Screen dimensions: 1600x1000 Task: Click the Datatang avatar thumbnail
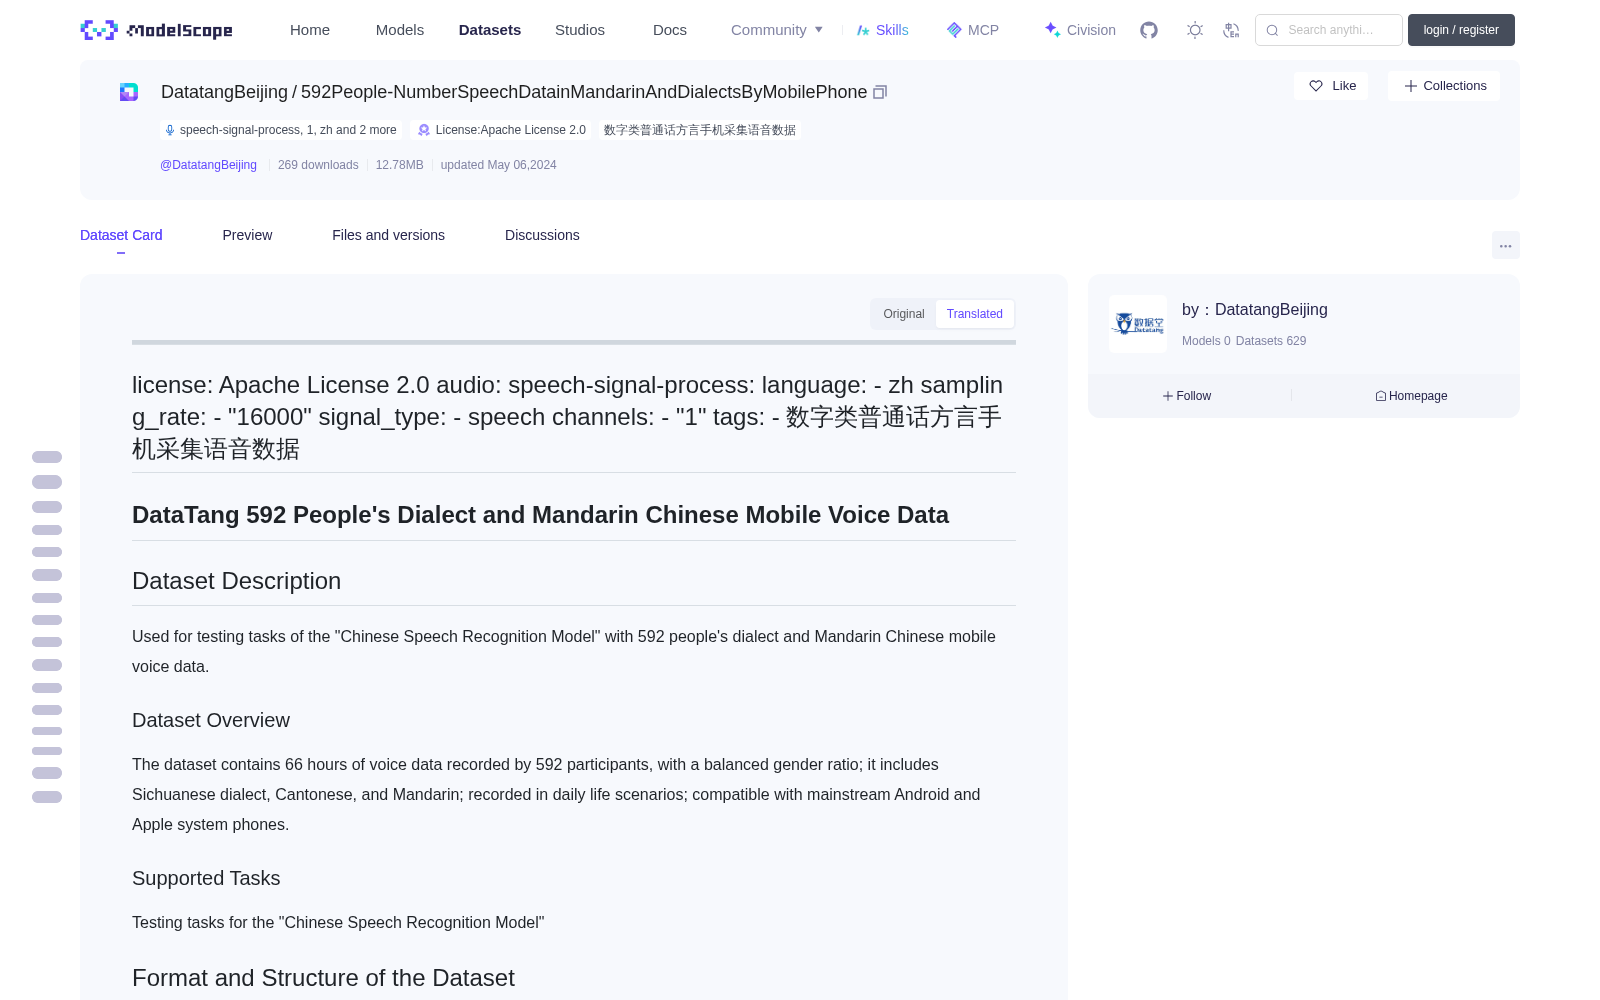(1138, 323)
